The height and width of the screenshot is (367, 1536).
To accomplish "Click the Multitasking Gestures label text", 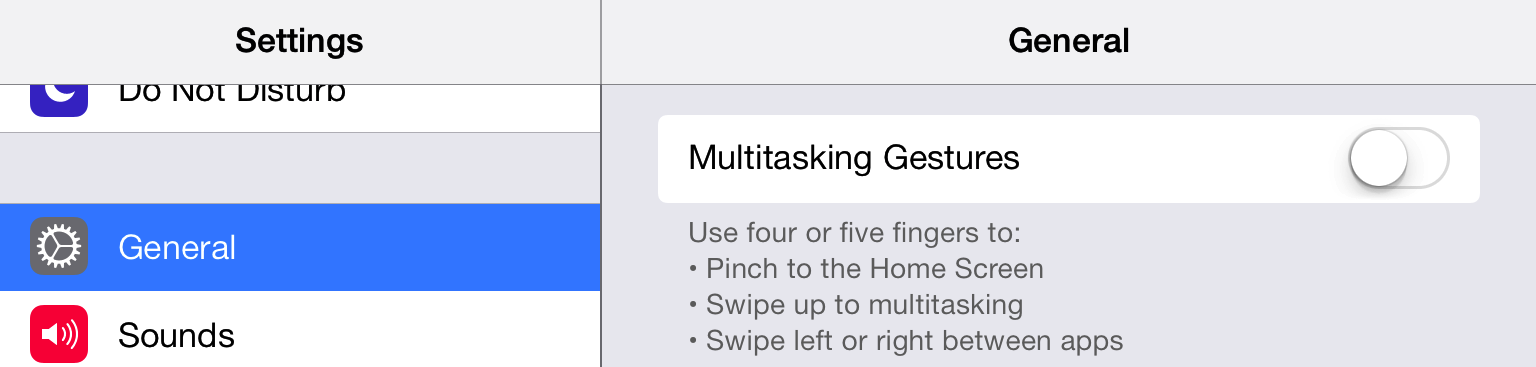I will coord(854,158).
